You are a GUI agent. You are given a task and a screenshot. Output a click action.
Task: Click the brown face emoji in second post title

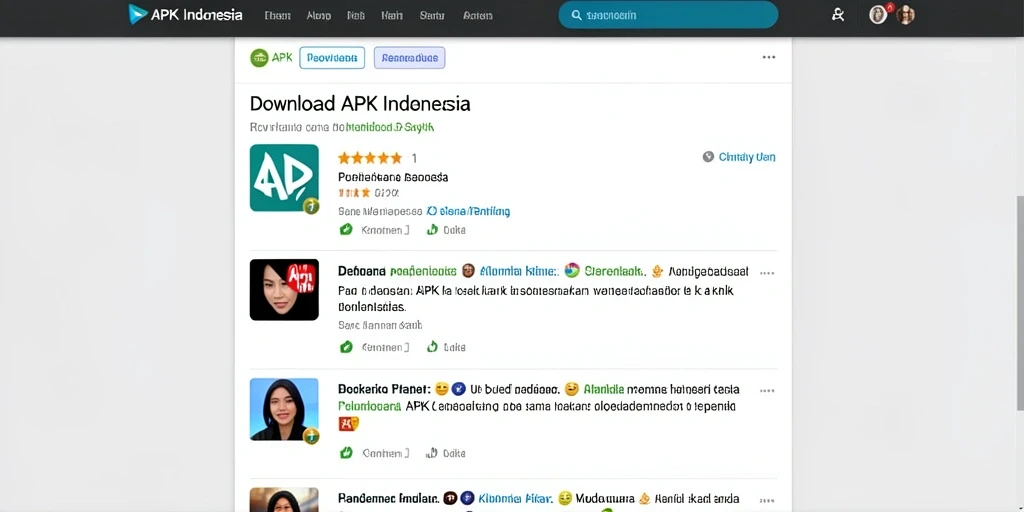pyautogui.click(x=468, y=270)
